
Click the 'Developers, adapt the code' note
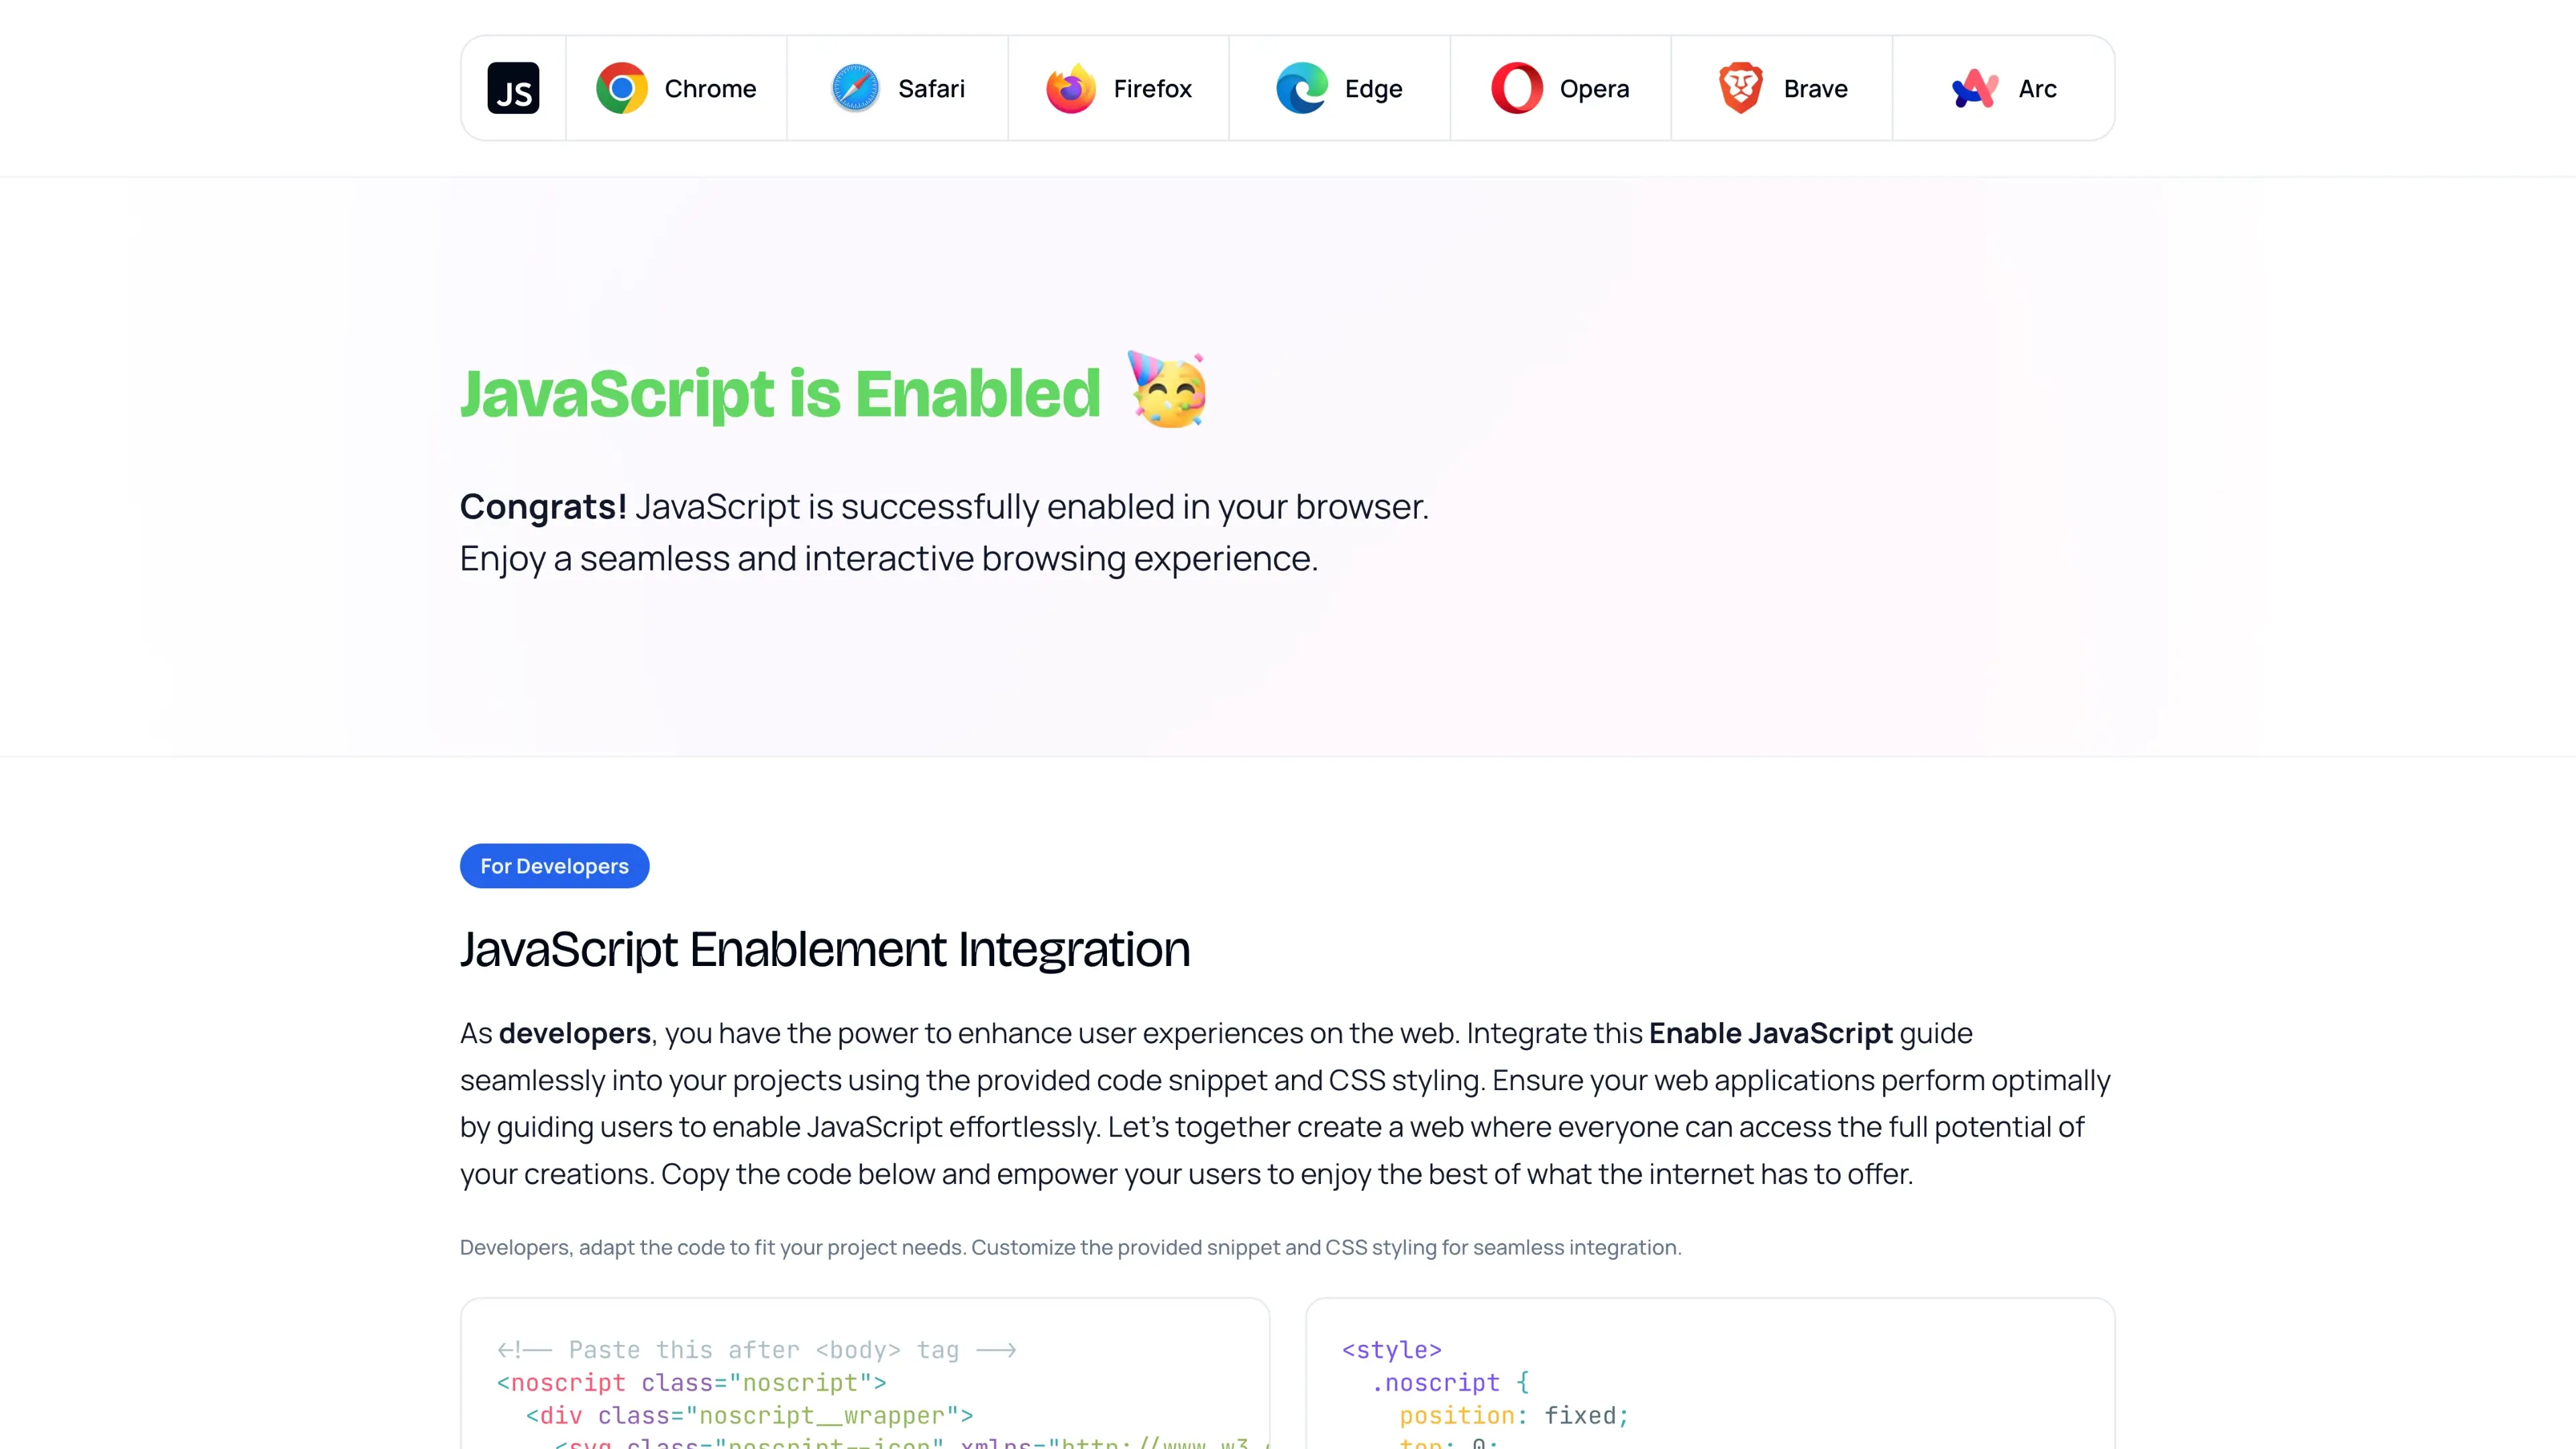tap(1071, 1247)
